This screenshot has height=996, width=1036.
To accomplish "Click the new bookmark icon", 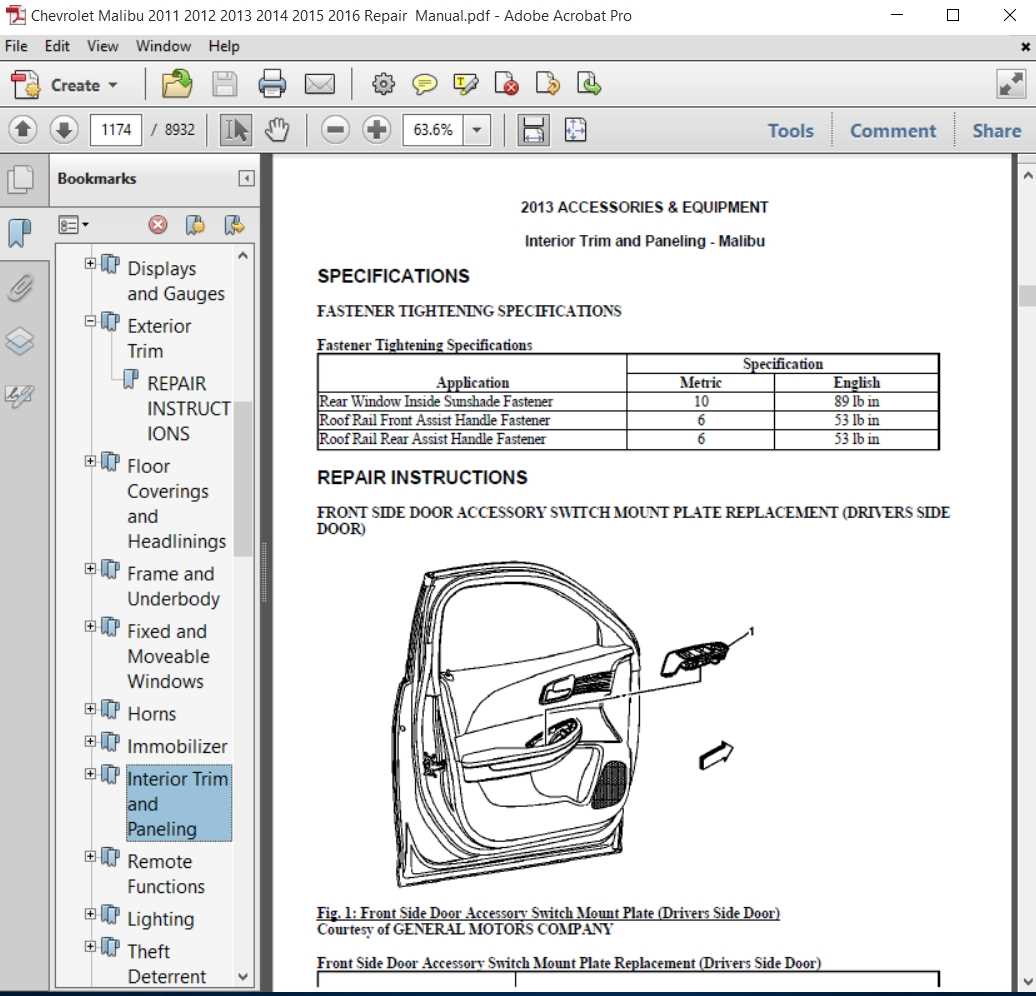I will (x=195, y=225).
